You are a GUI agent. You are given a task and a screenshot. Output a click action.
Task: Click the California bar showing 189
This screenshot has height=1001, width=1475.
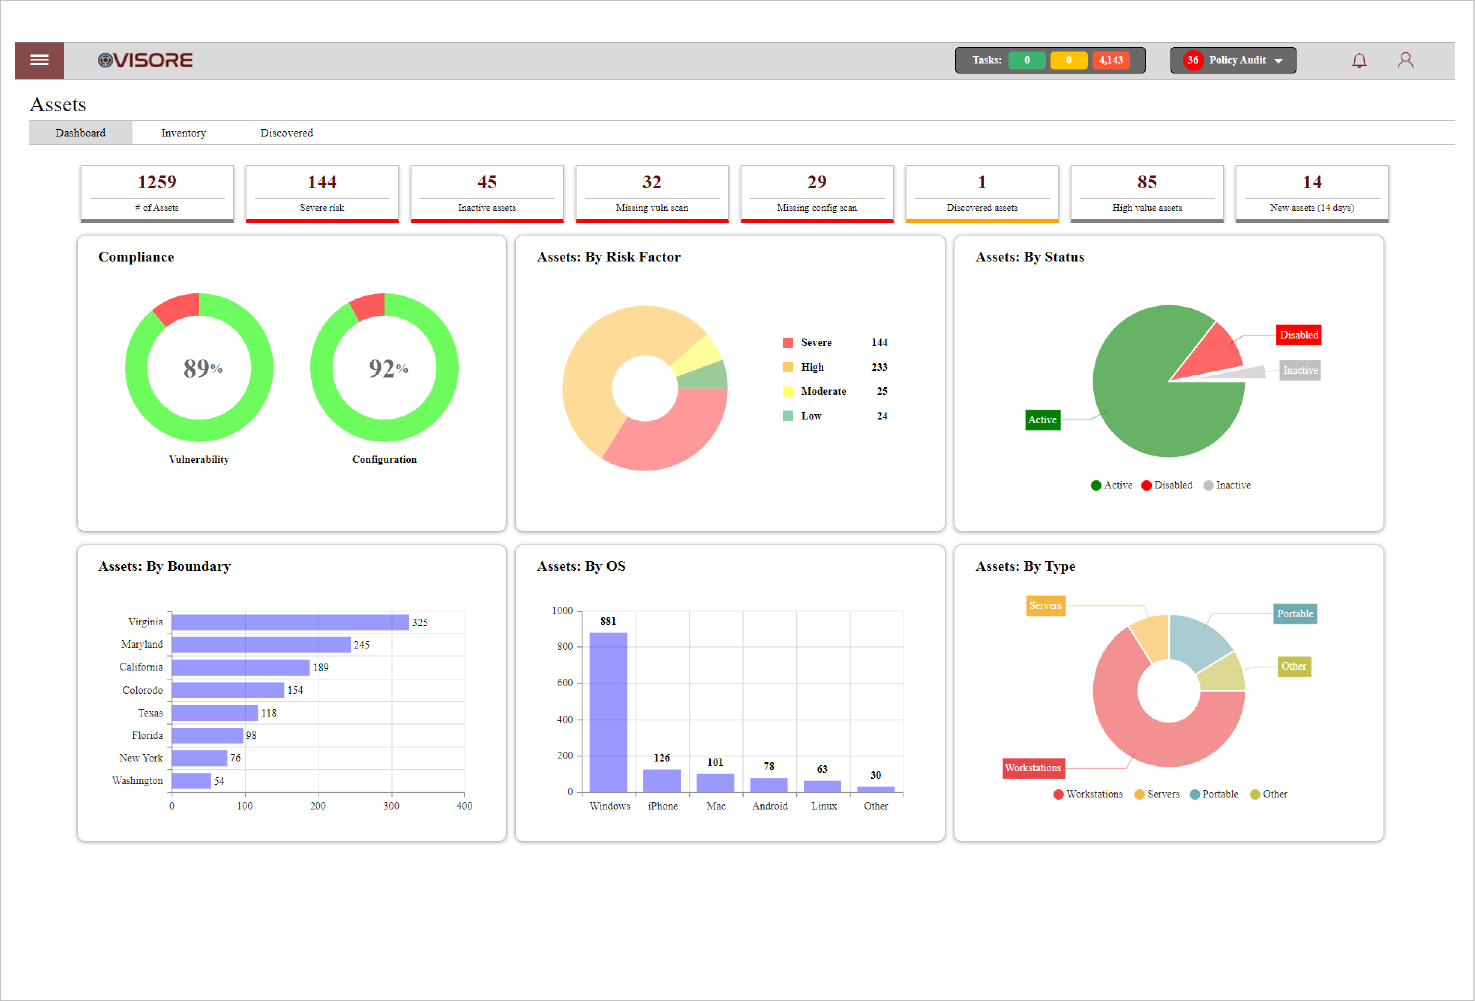tap(241, 667)
